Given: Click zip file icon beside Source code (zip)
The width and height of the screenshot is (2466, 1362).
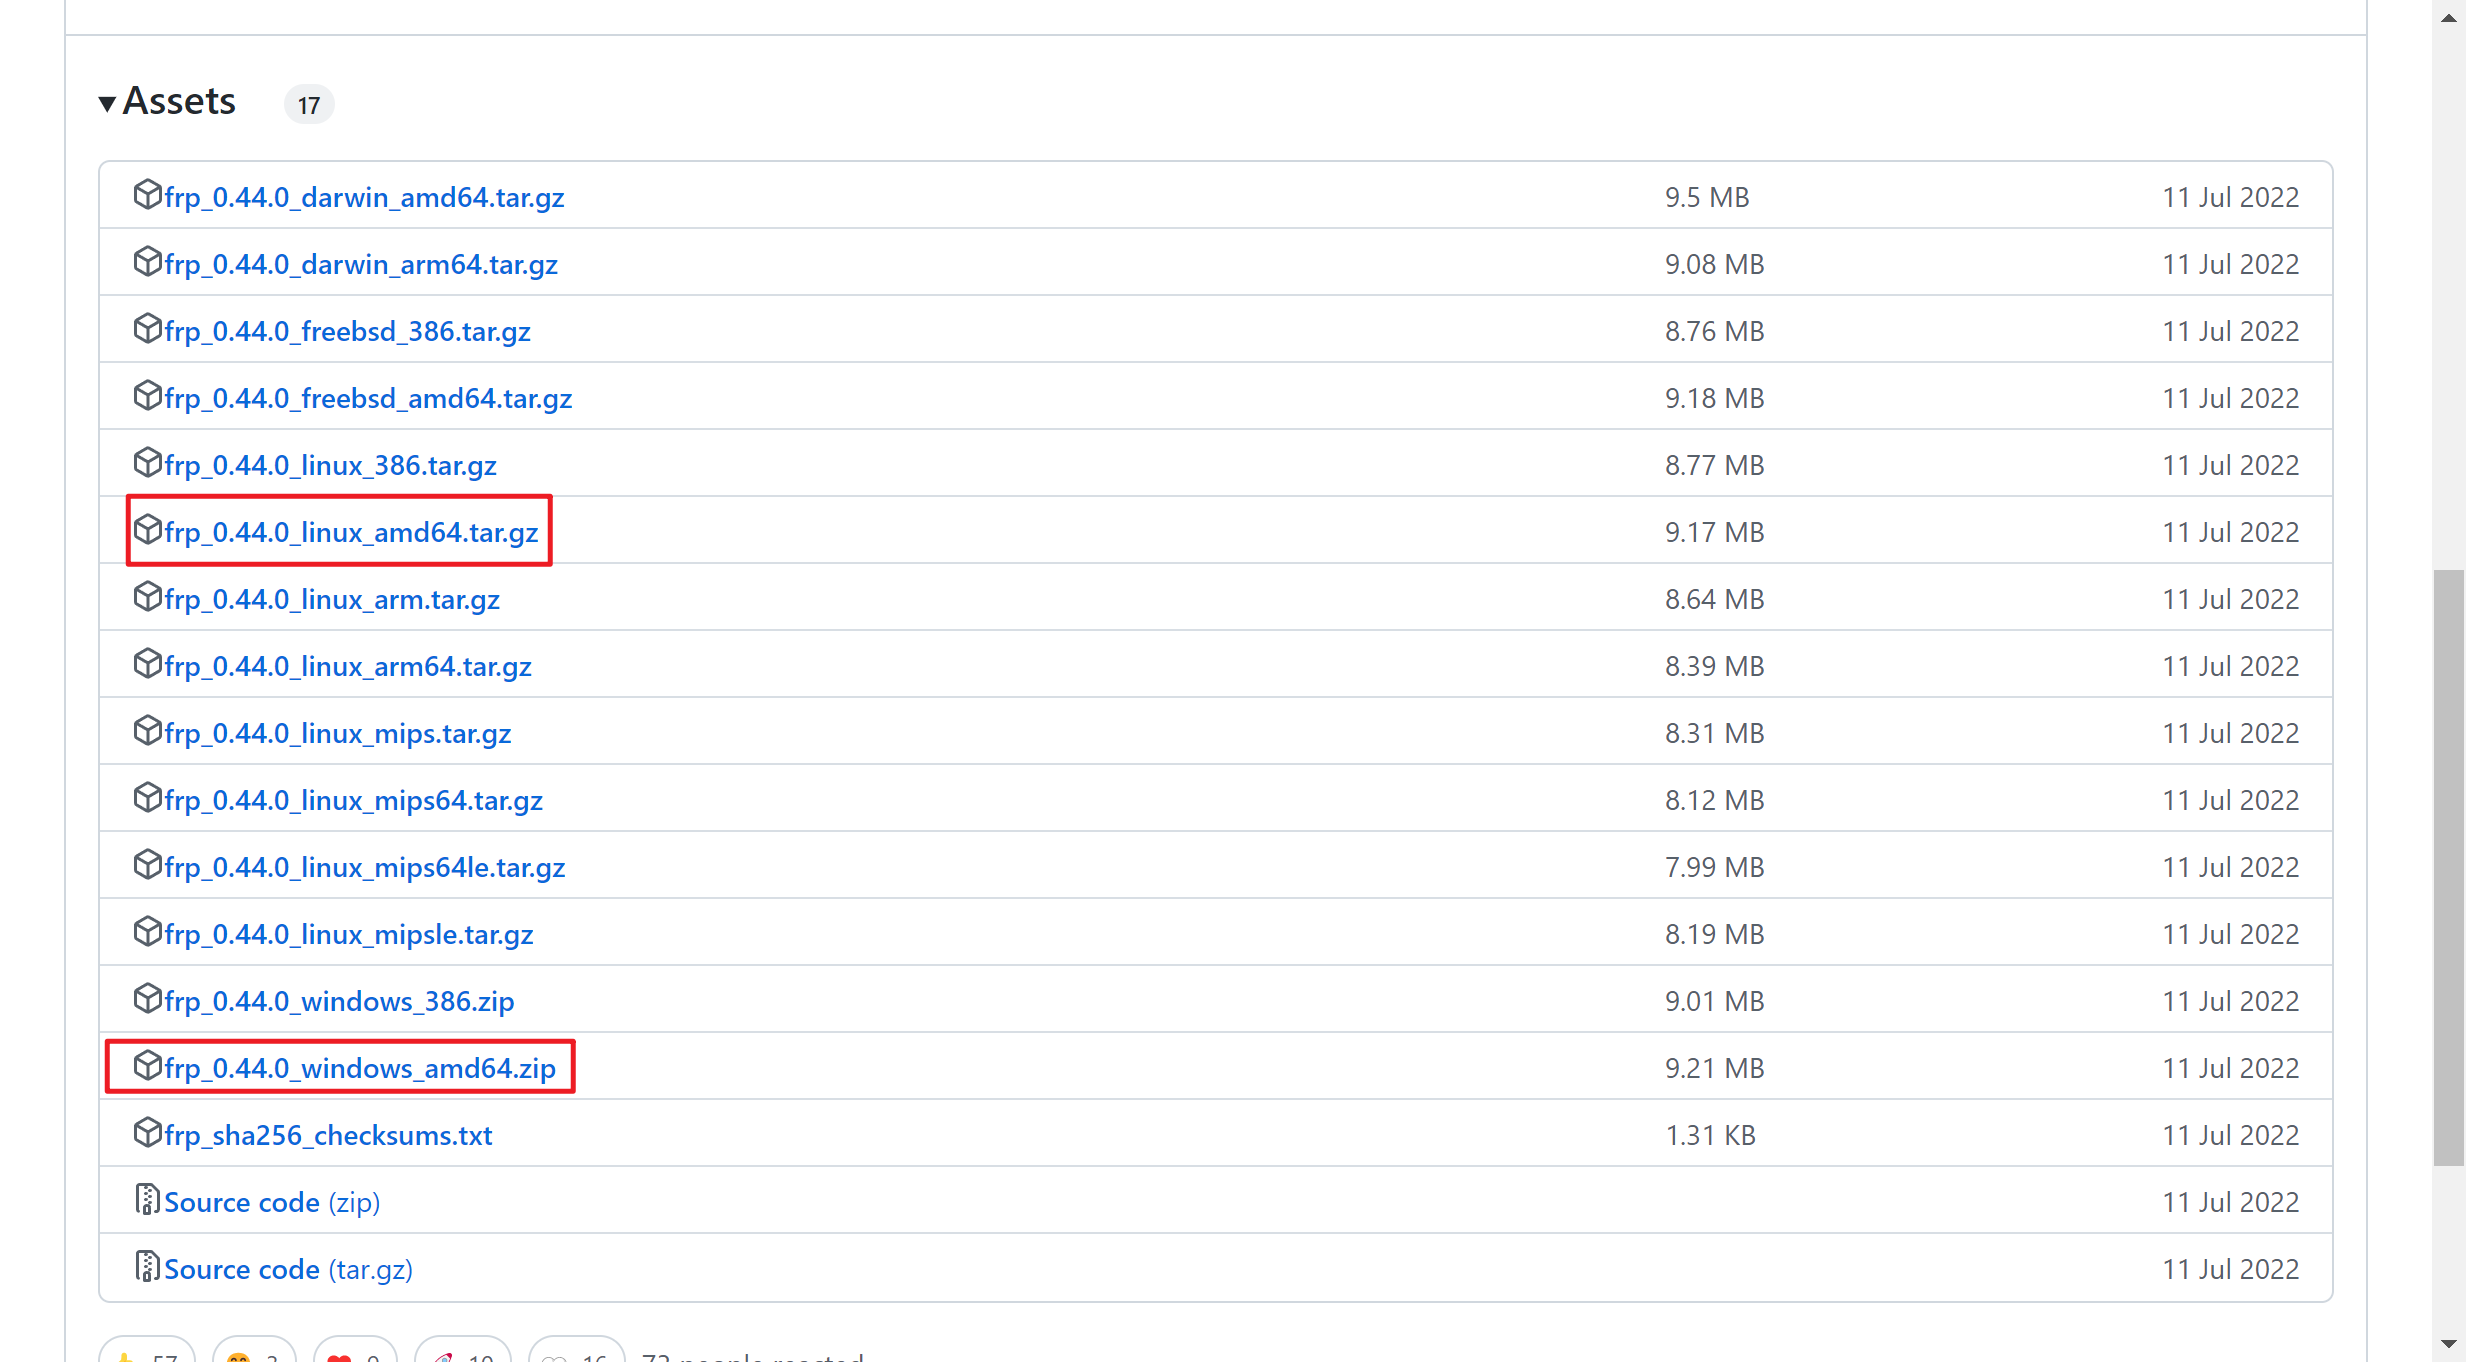Looking at the screenshot, I should [x=147, y=1199].
